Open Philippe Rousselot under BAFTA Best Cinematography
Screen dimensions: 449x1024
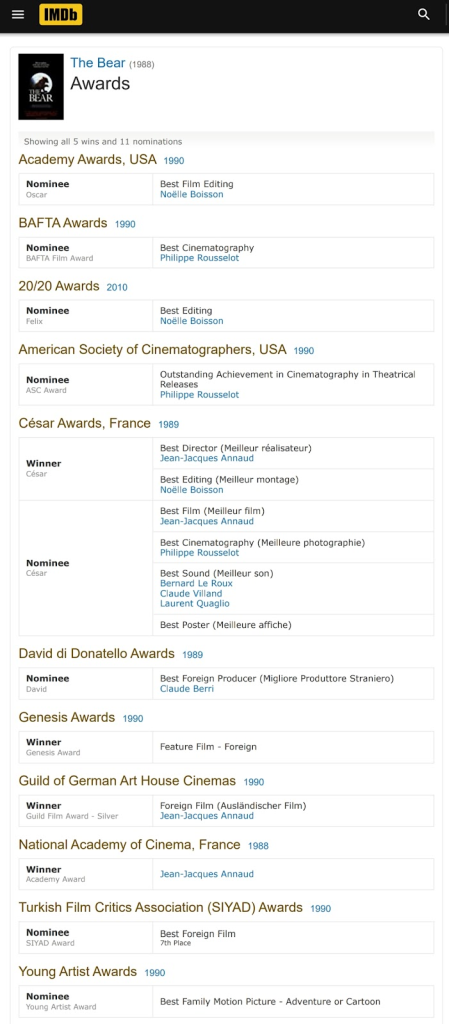click(200, 258)
